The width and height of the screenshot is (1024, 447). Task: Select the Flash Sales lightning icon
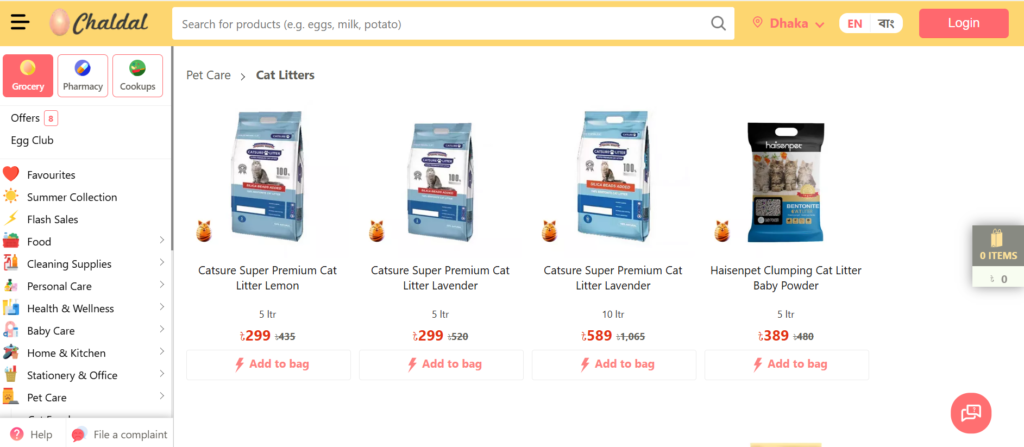click(x=10, y=219)
